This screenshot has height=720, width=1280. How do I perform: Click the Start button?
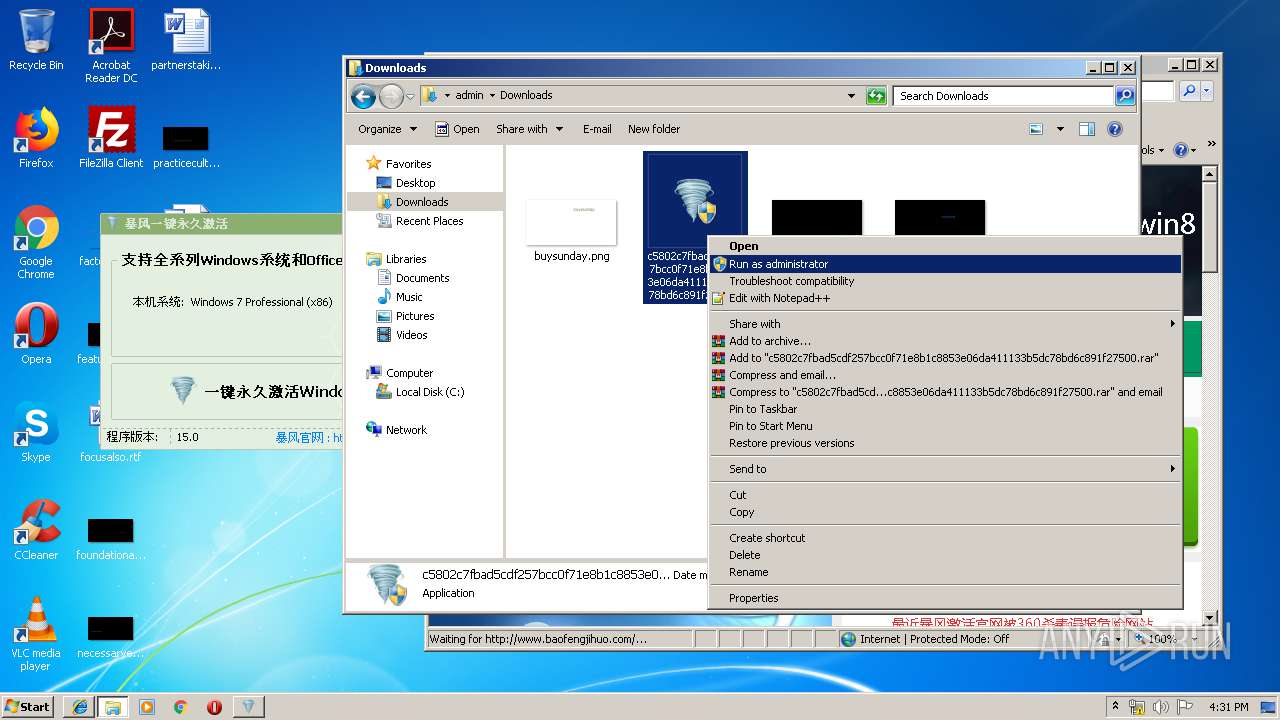click(x=28, y=706)
